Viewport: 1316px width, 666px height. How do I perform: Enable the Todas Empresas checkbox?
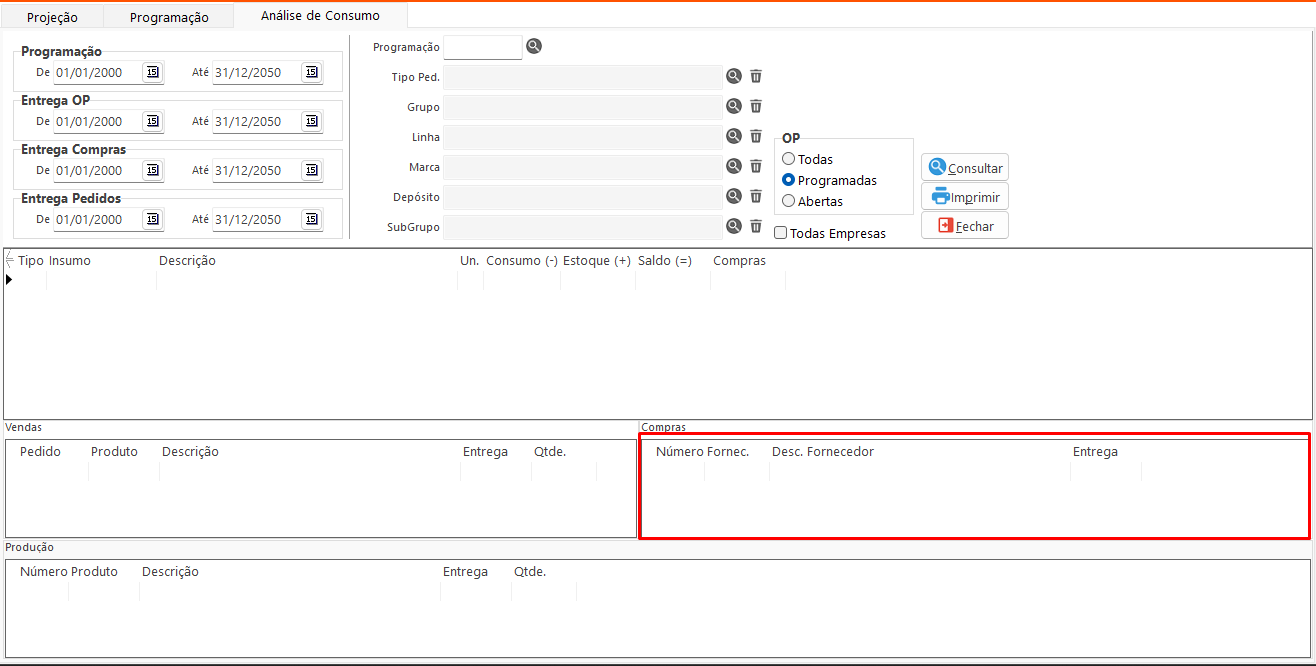tap(781, 233)
